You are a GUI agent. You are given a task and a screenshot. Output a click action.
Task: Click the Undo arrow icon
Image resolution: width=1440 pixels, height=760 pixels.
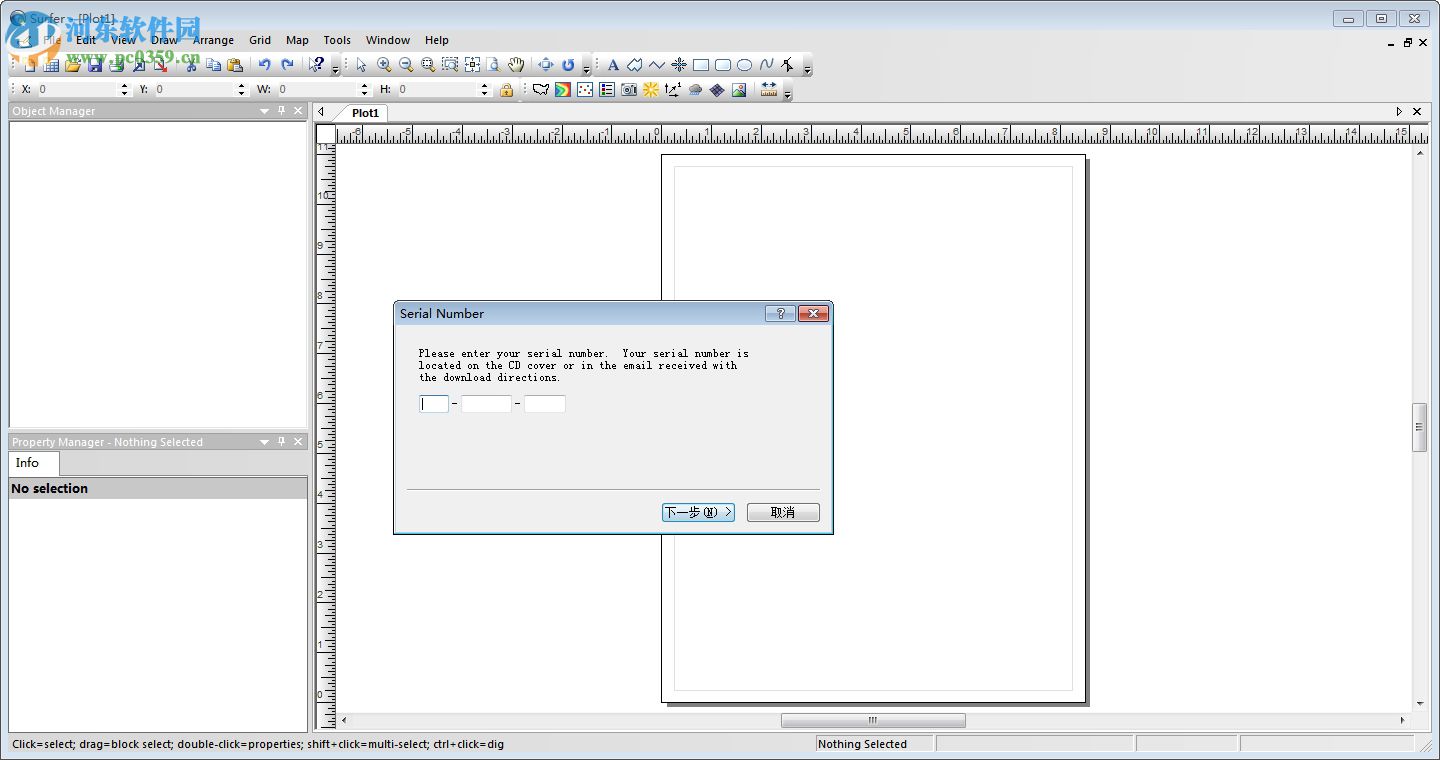265,65
